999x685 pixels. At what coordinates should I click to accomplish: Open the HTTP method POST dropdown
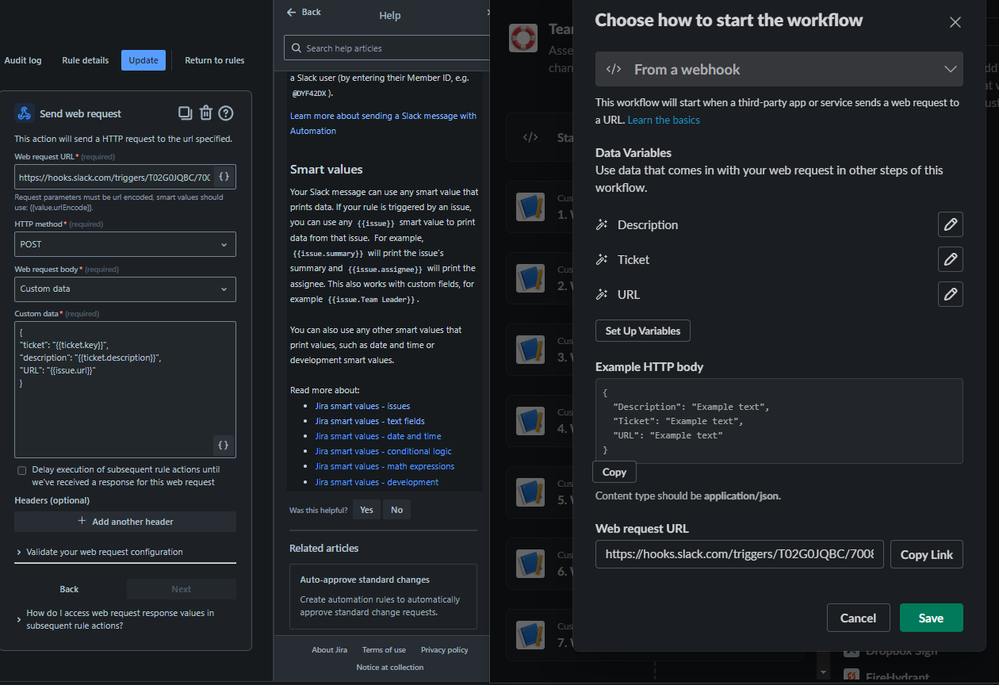tap(125, 244)
